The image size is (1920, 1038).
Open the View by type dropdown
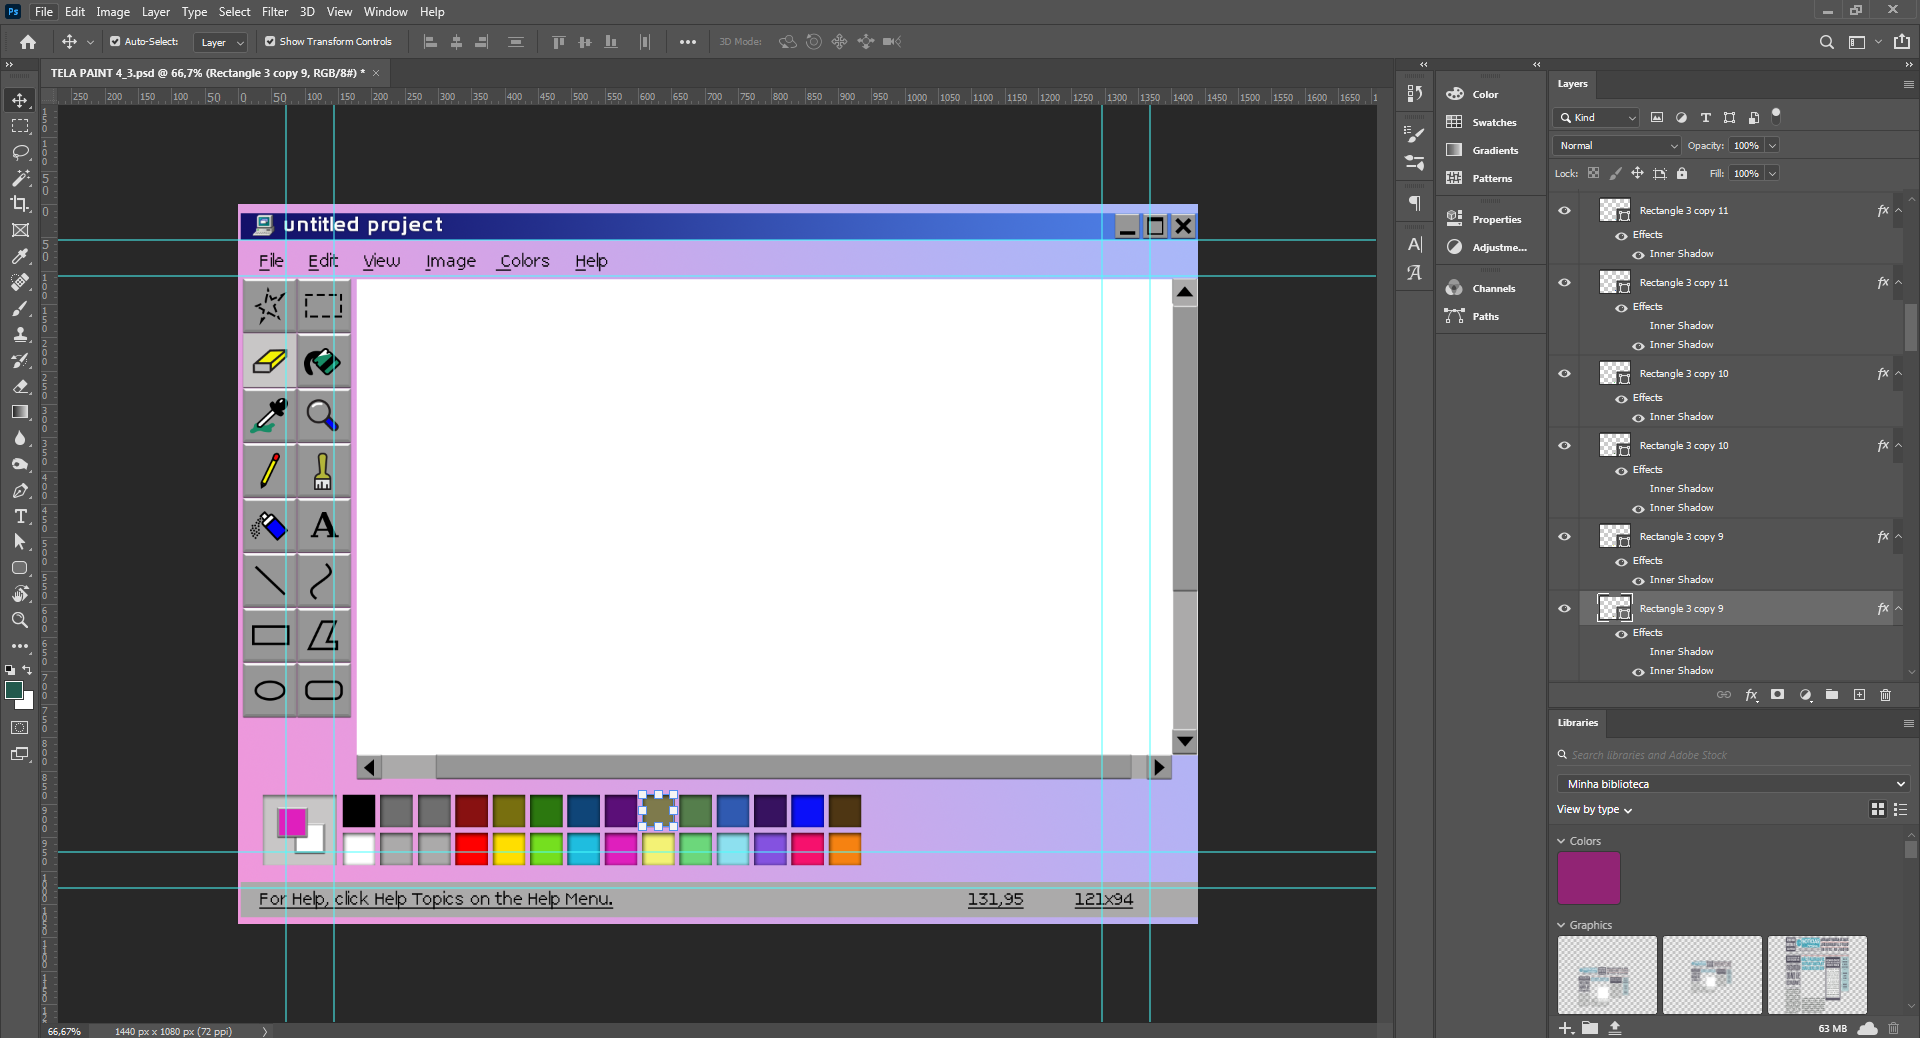click(x=1594, y=810)
